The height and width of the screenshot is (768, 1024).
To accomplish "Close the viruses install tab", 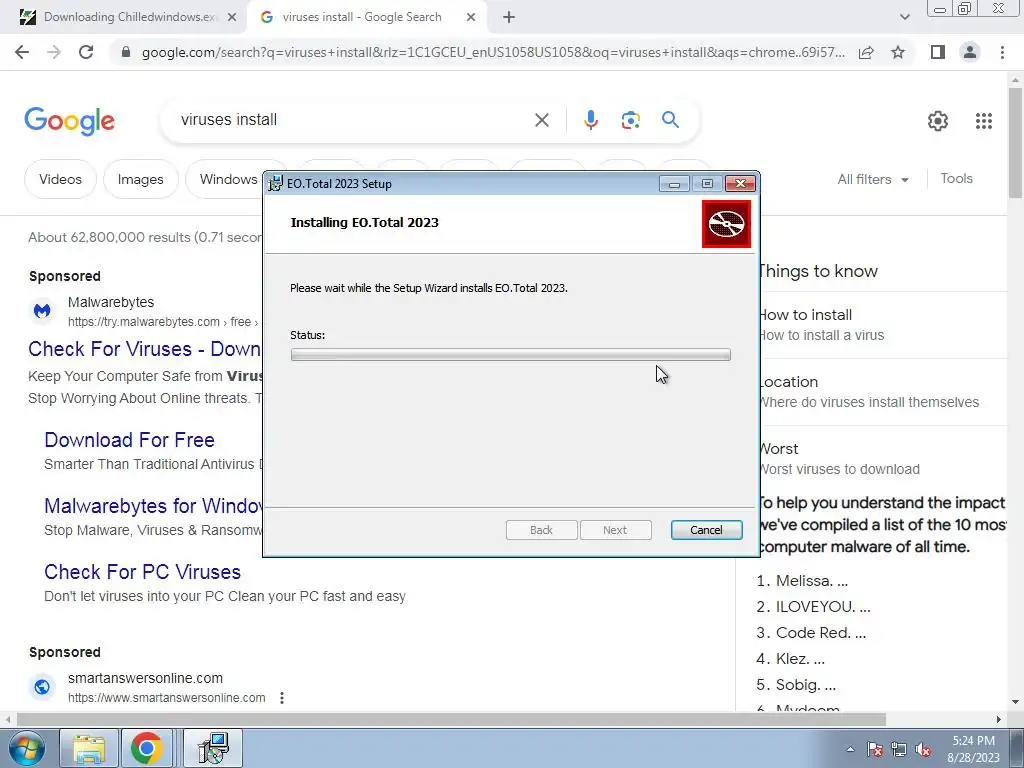I will click(471, 18).
